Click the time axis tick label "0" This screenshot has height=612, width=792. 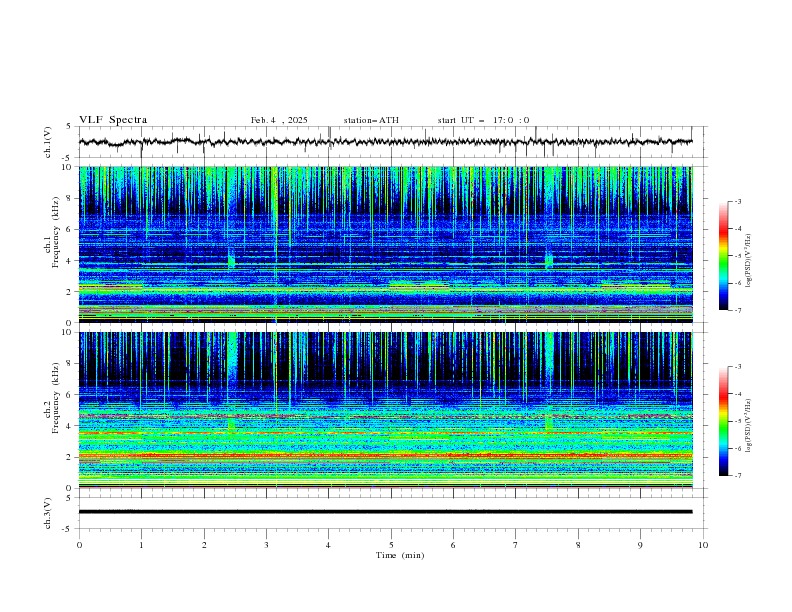point(79,545)
